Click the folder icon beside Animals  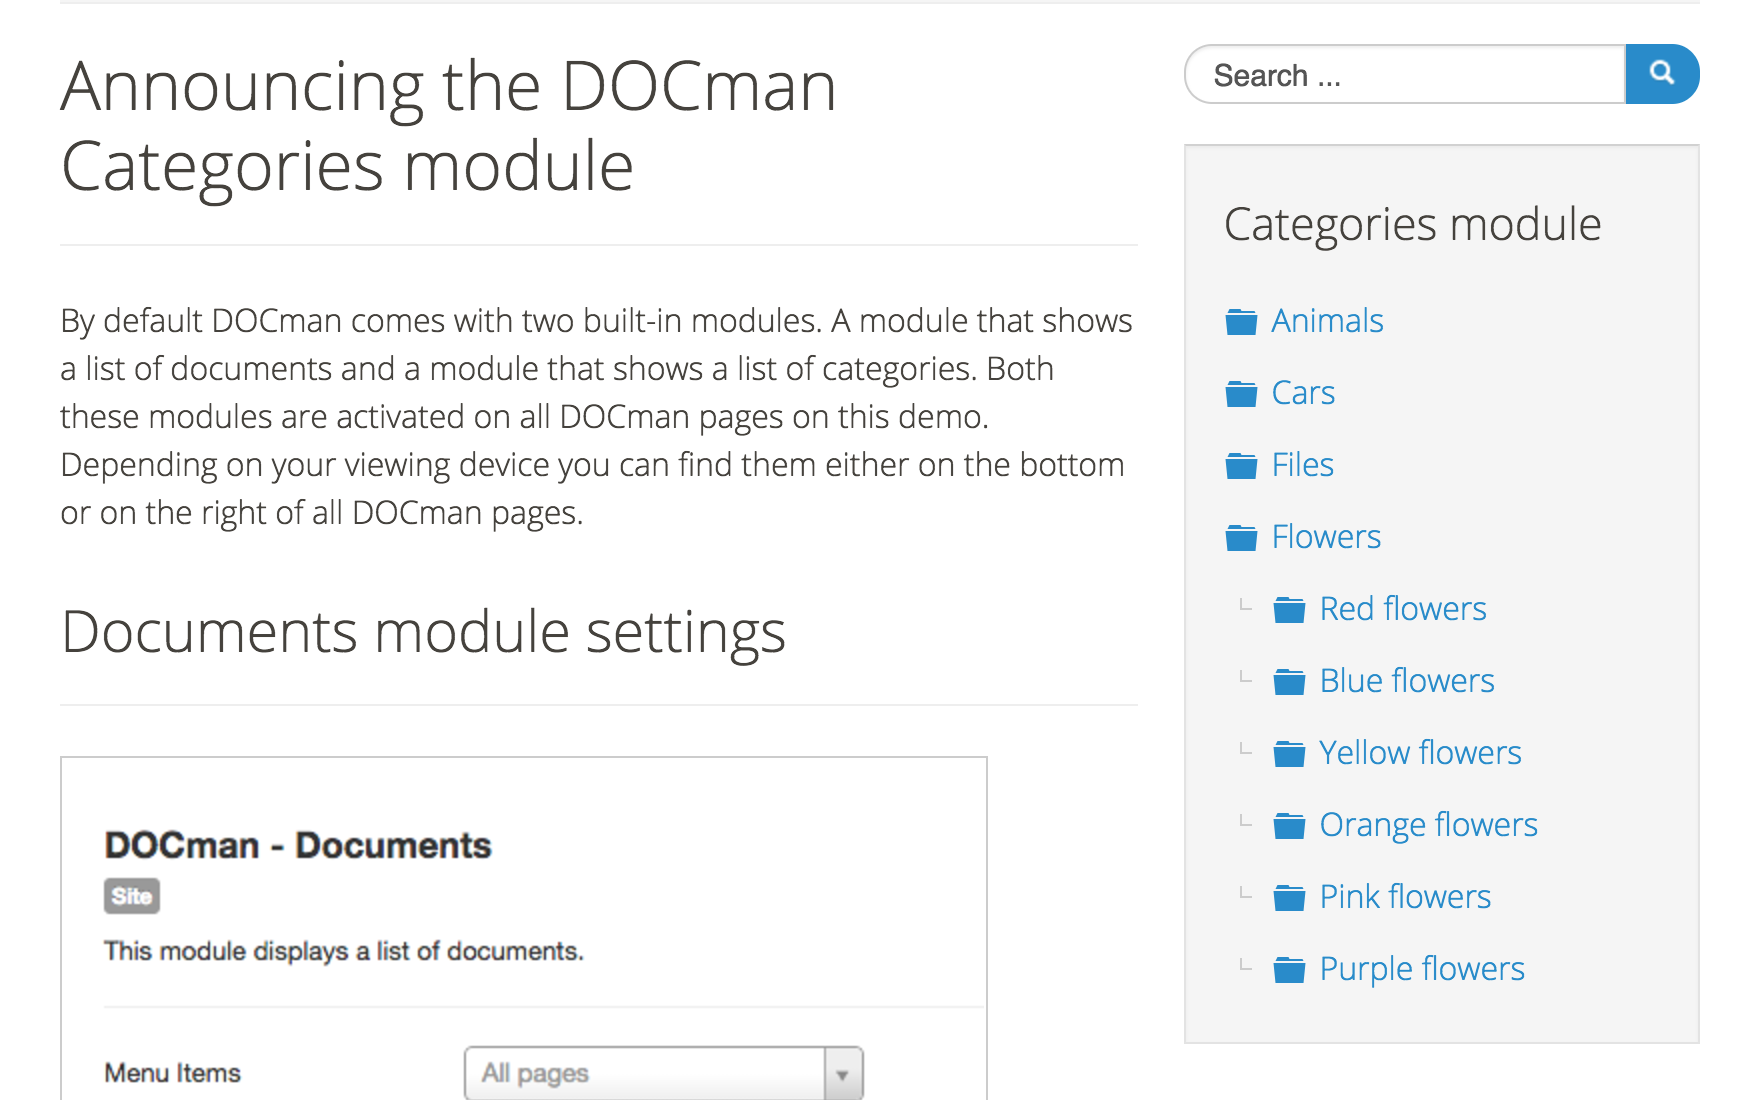click(1241, 320)
